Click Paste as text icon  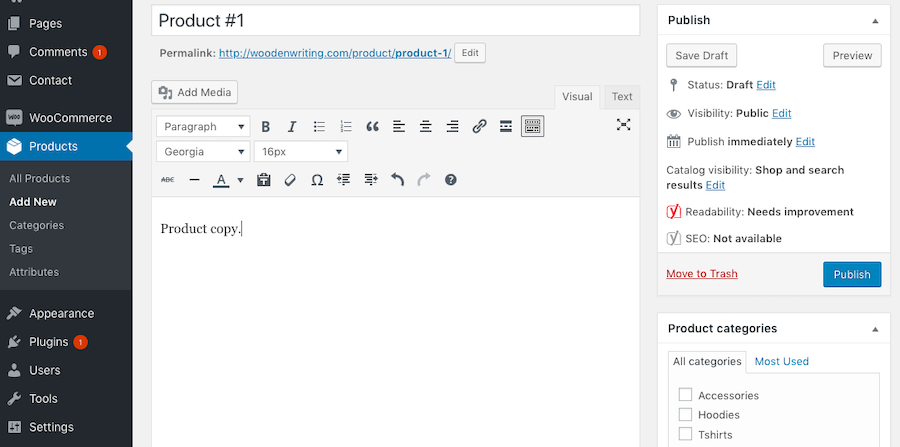[x=263, y=180]
